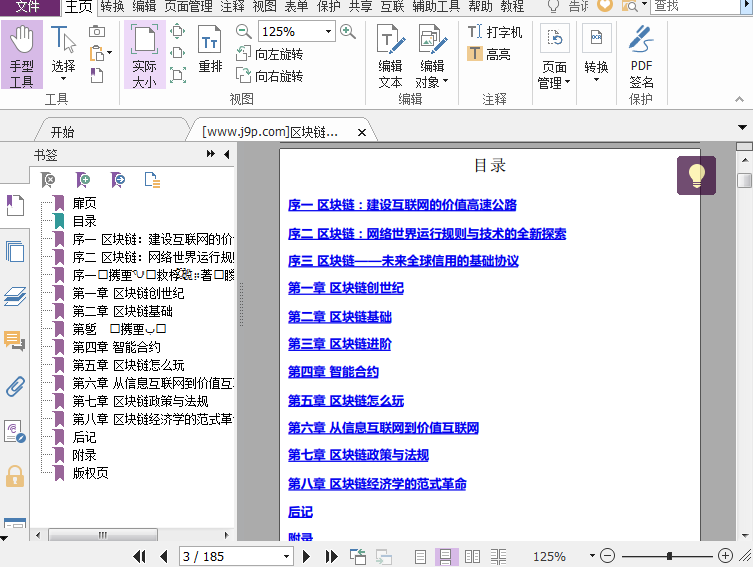This screenshot has height=567, width=753.
Task: Expand the bookmarks panel with double arrow
Action: tap(210, 154)
